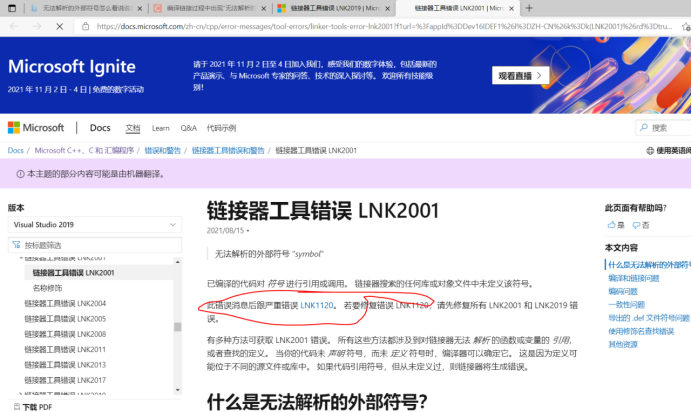Select 代码示例 in the top navigation
The image size is (692, 412).
click(221, 128)
